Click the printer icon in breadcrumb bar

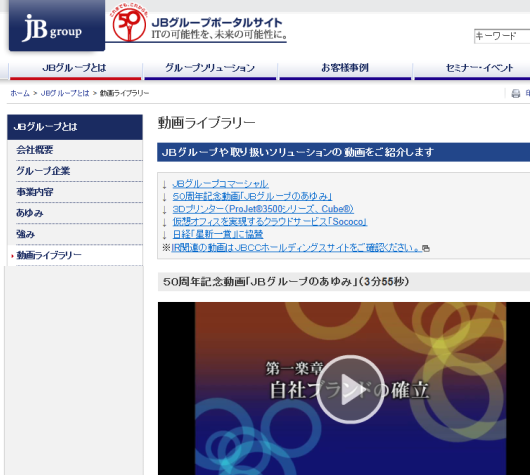(x=515, y=93)
